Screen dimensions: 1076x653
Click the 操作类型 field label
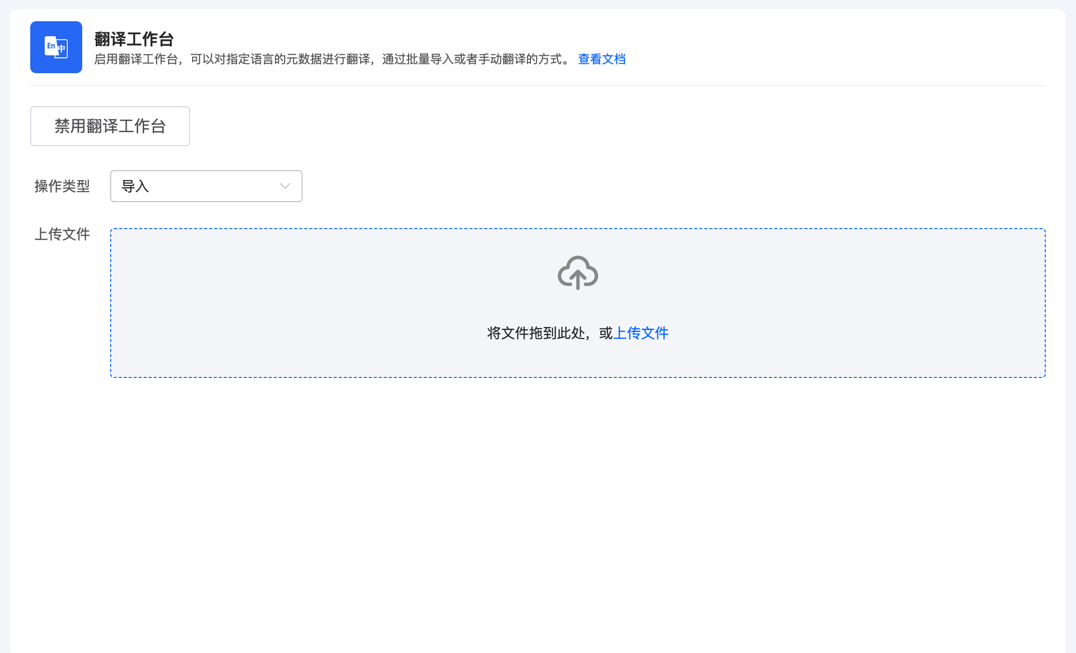coord(62,186)
